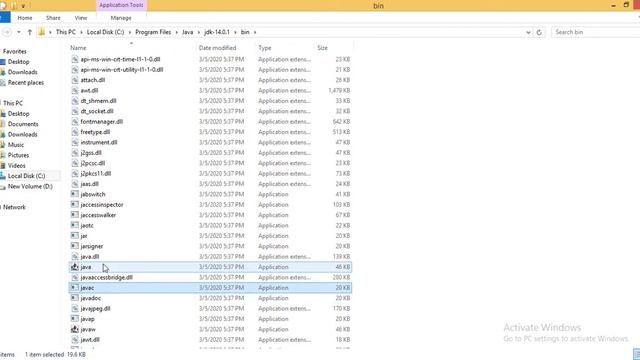
Task: Select the dt_shmem.dll file name
Action: (98, 101)
